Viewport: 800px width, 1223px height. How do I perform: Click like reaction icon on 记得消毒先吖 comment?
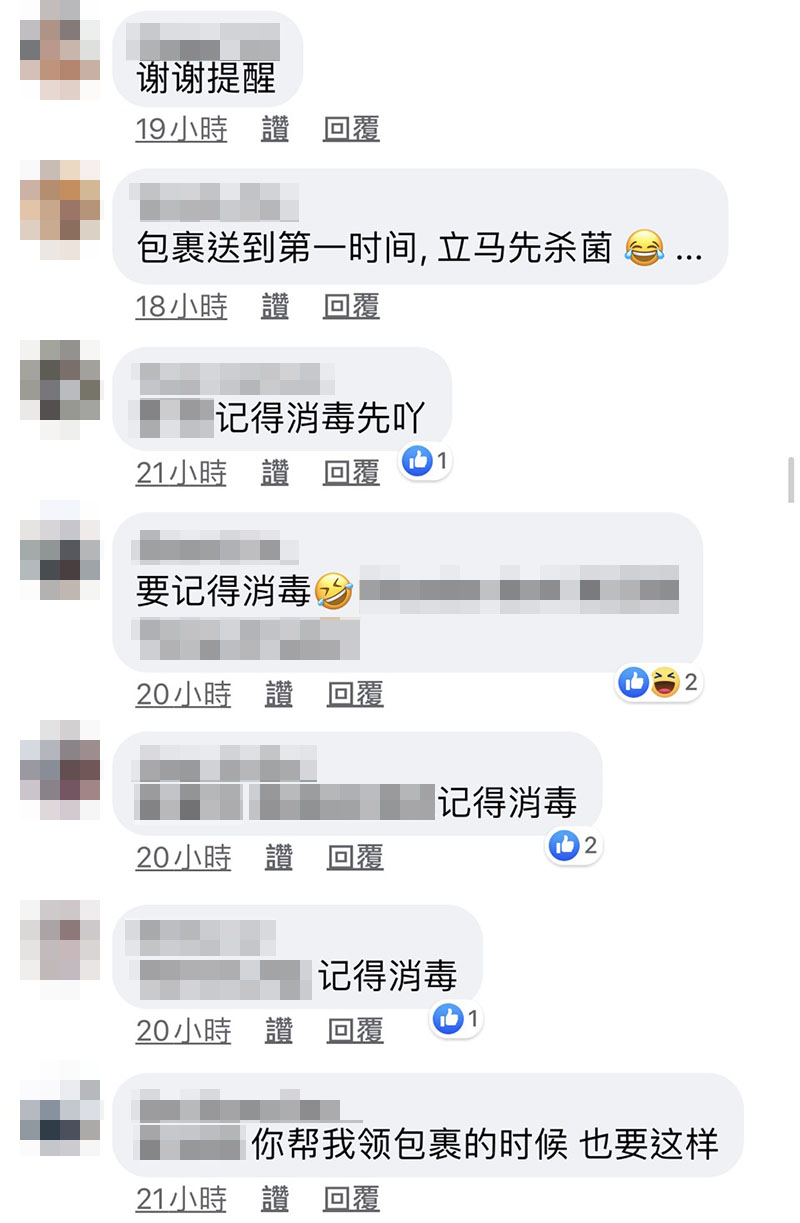tap(417, 461)
